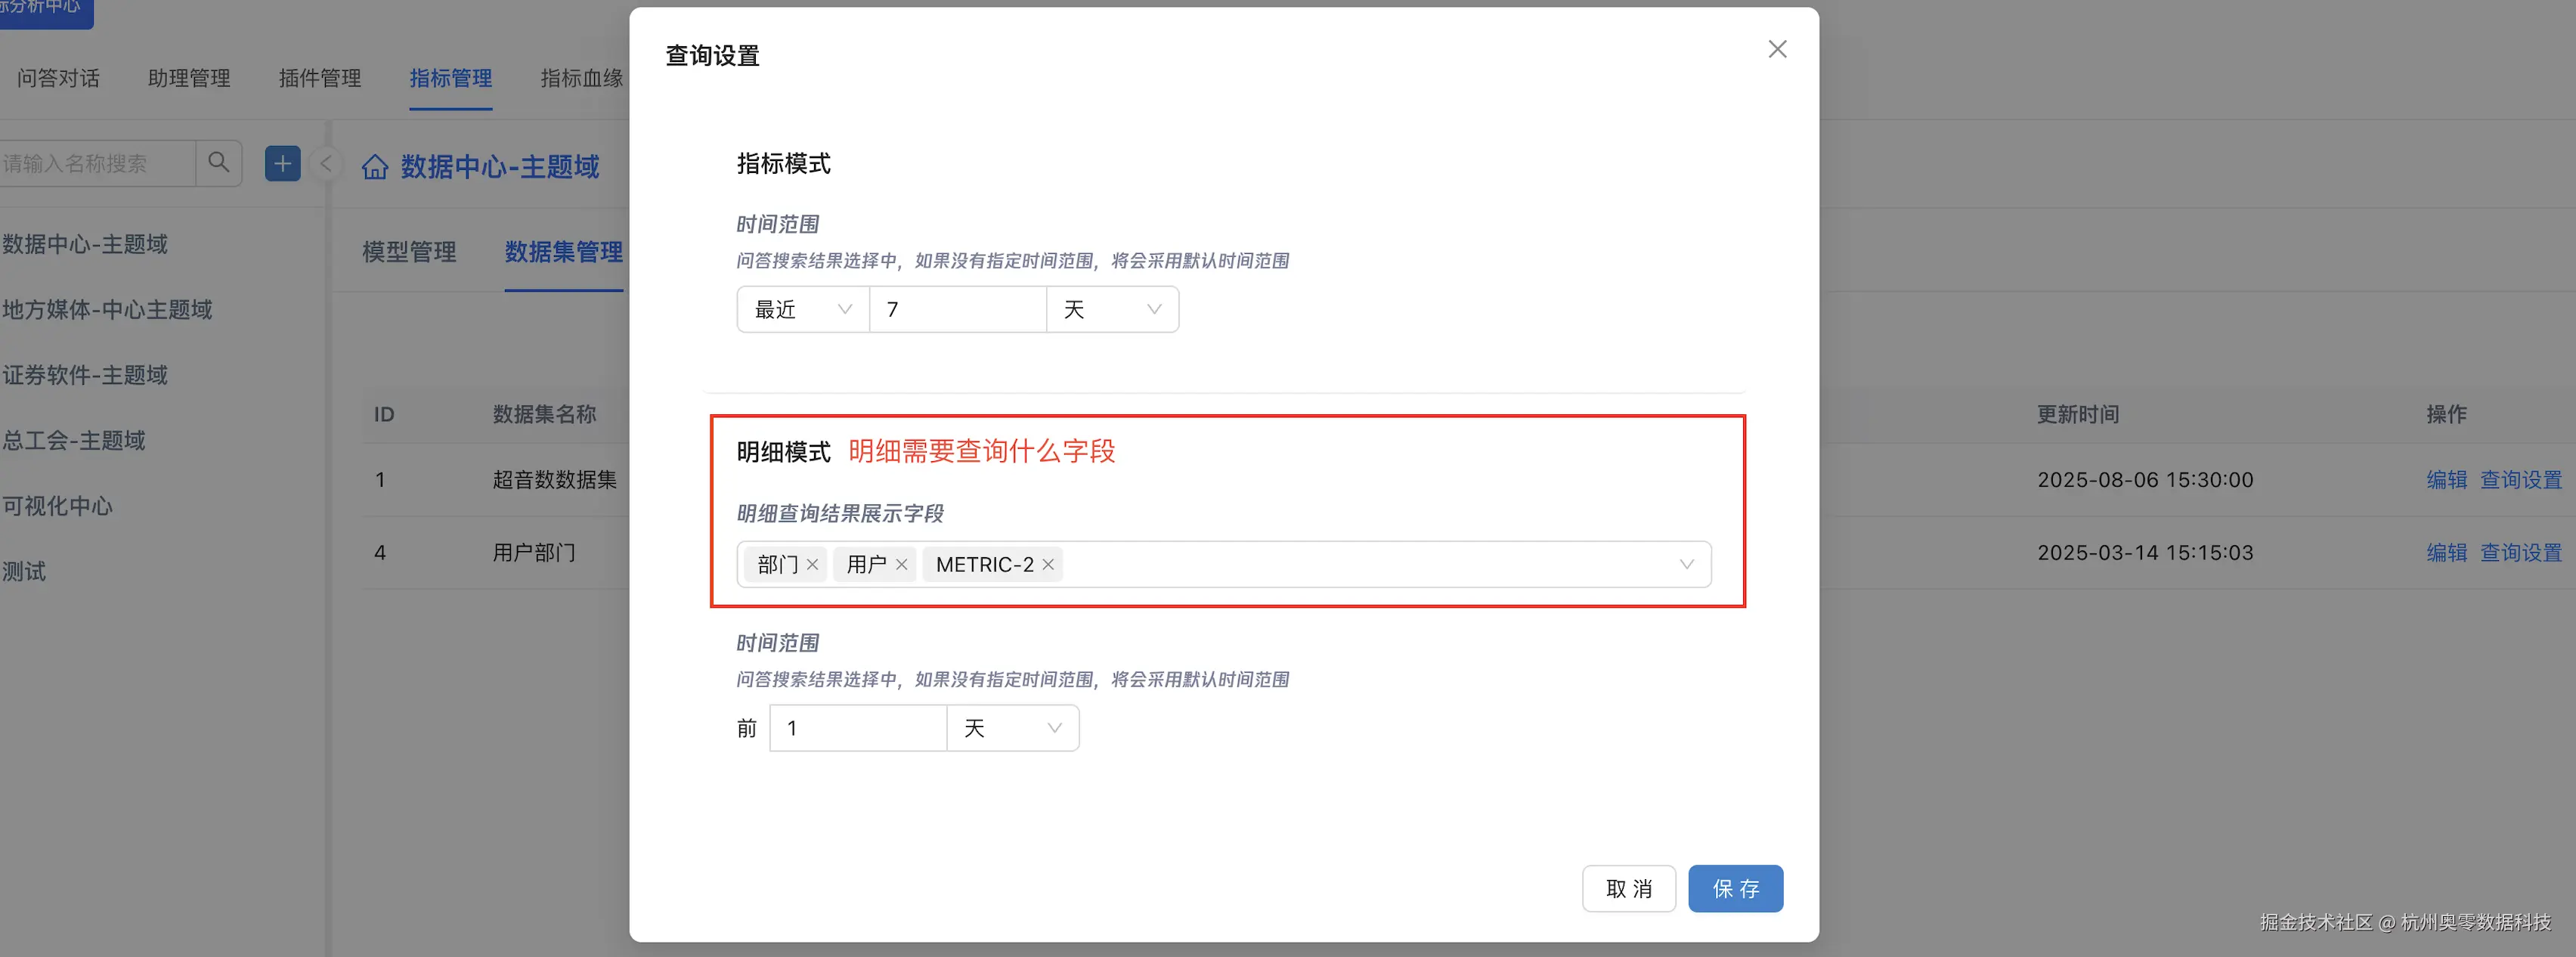The height and width of the screenshot is (957, 2576).
Task: Remove the 用户 field tag
Action: 901,564
